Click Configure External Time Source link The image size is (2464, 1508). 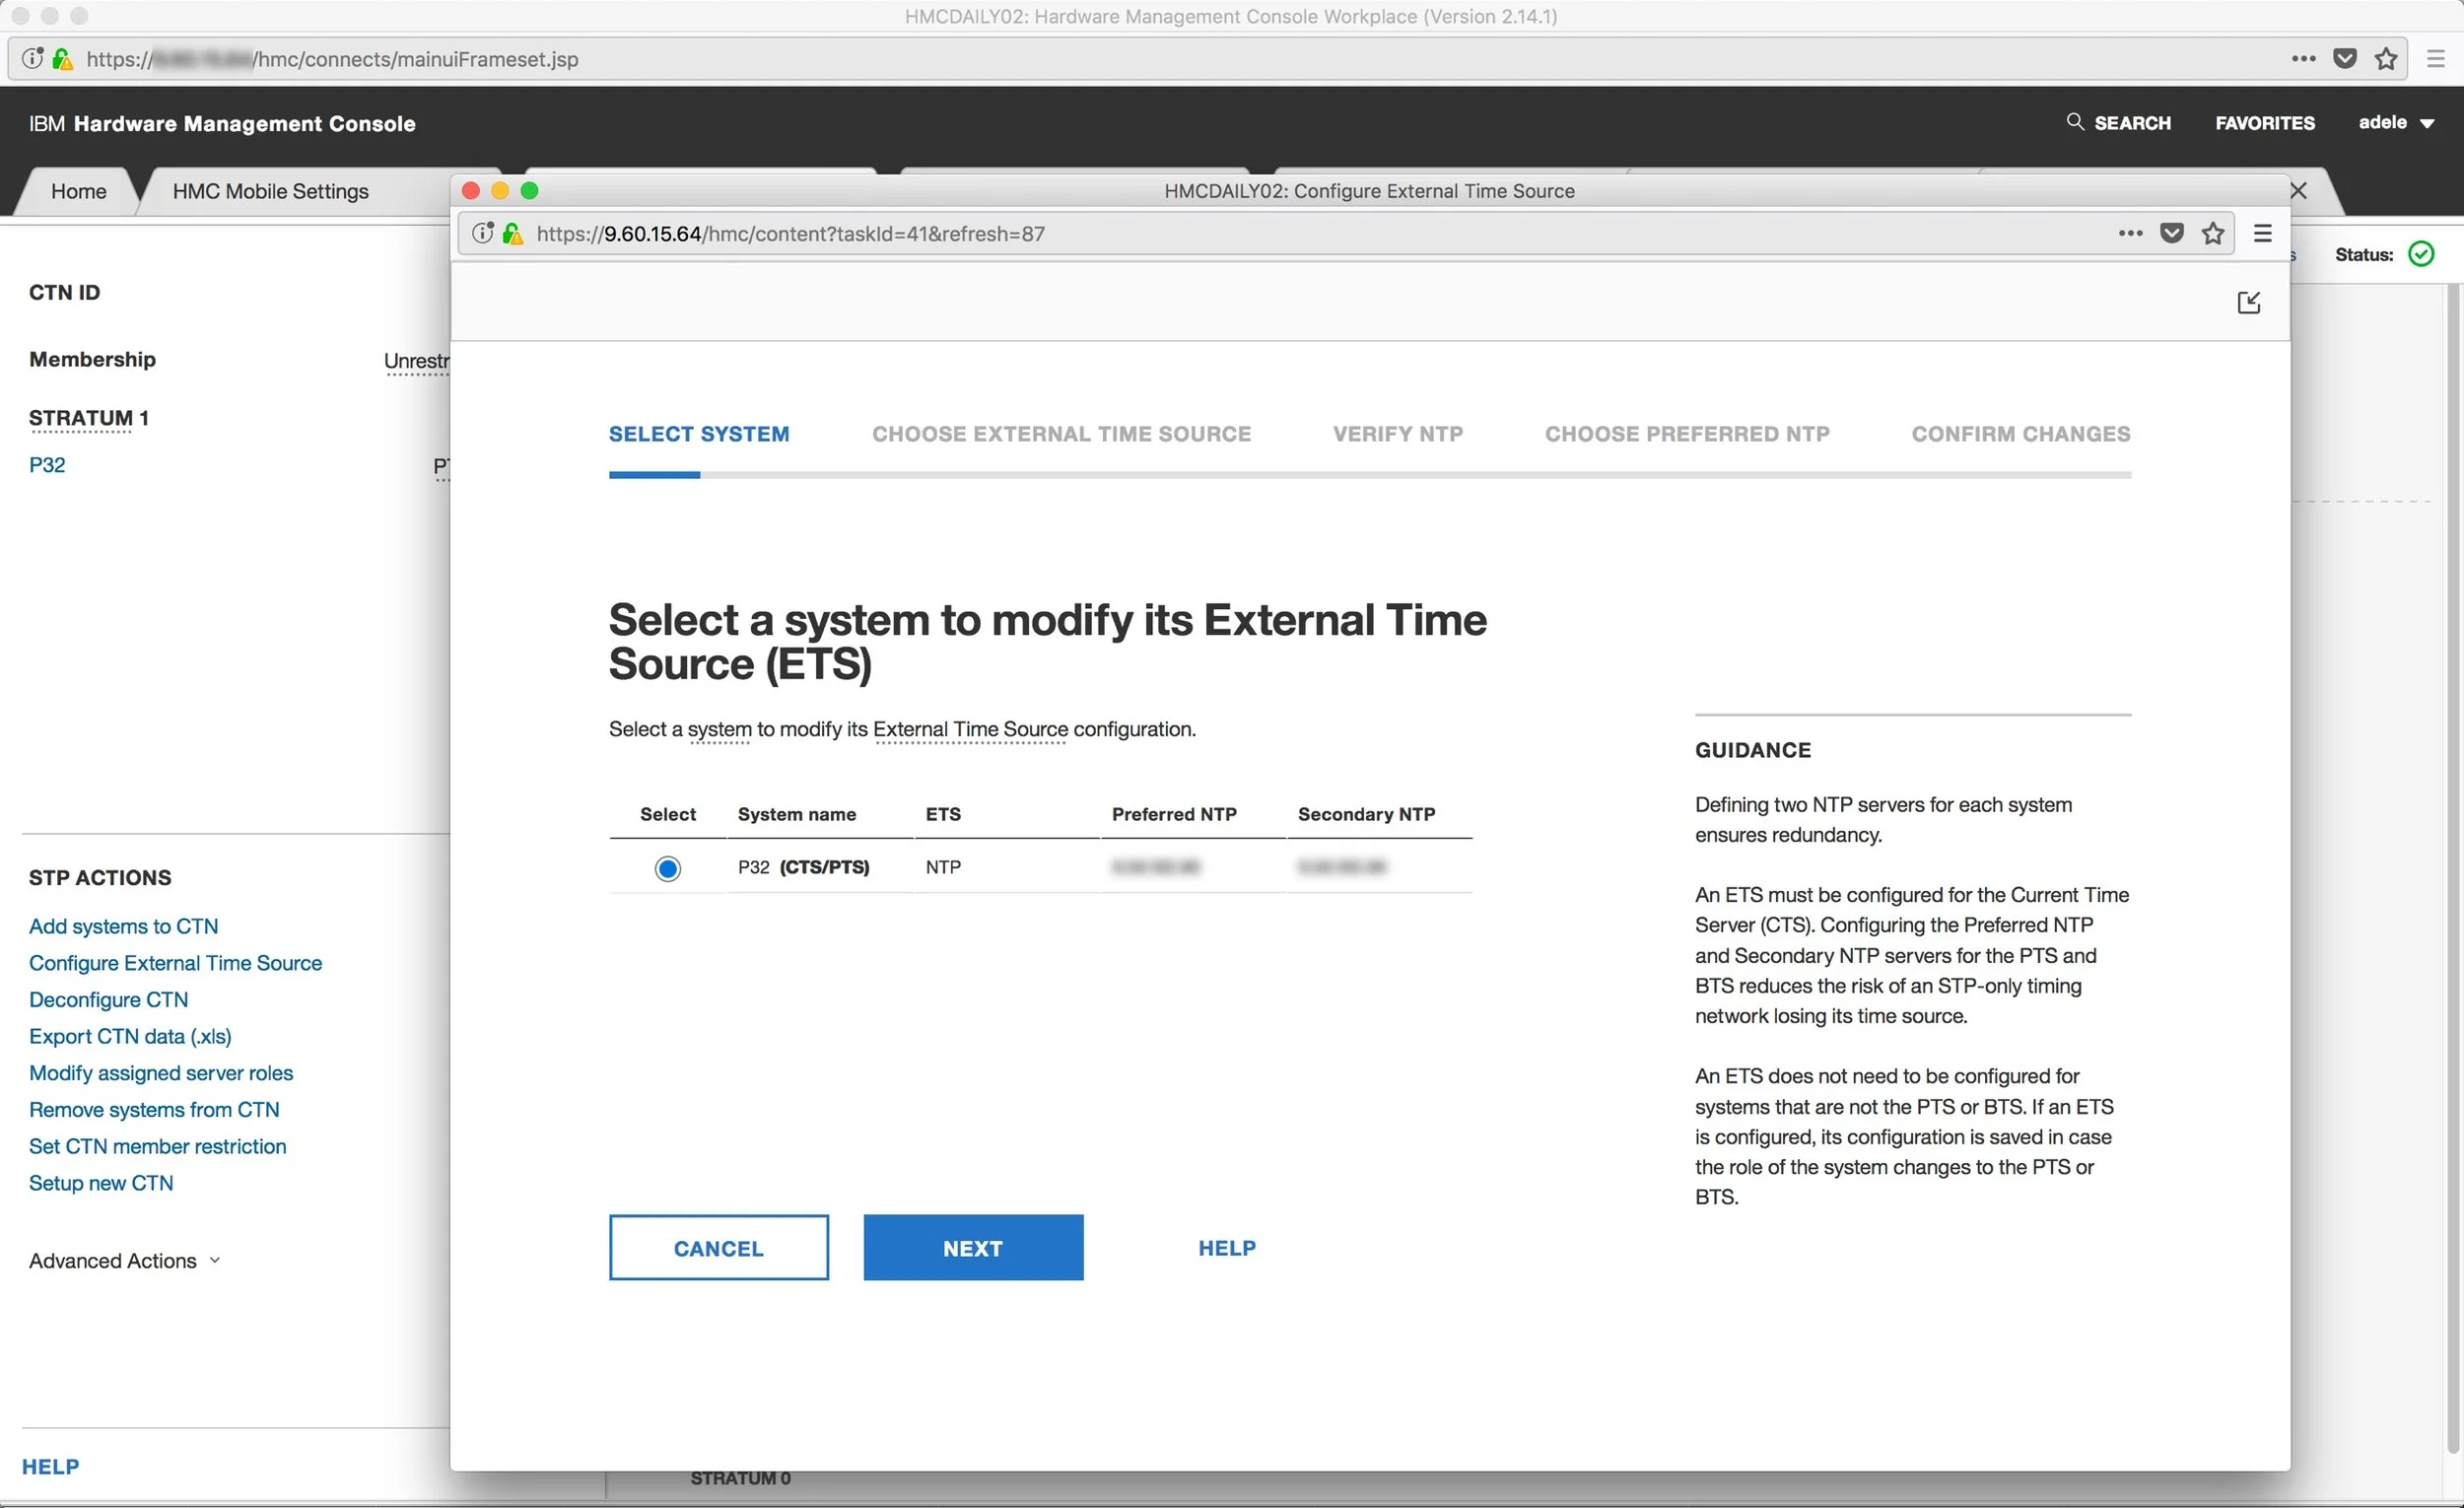pos(176,963)
